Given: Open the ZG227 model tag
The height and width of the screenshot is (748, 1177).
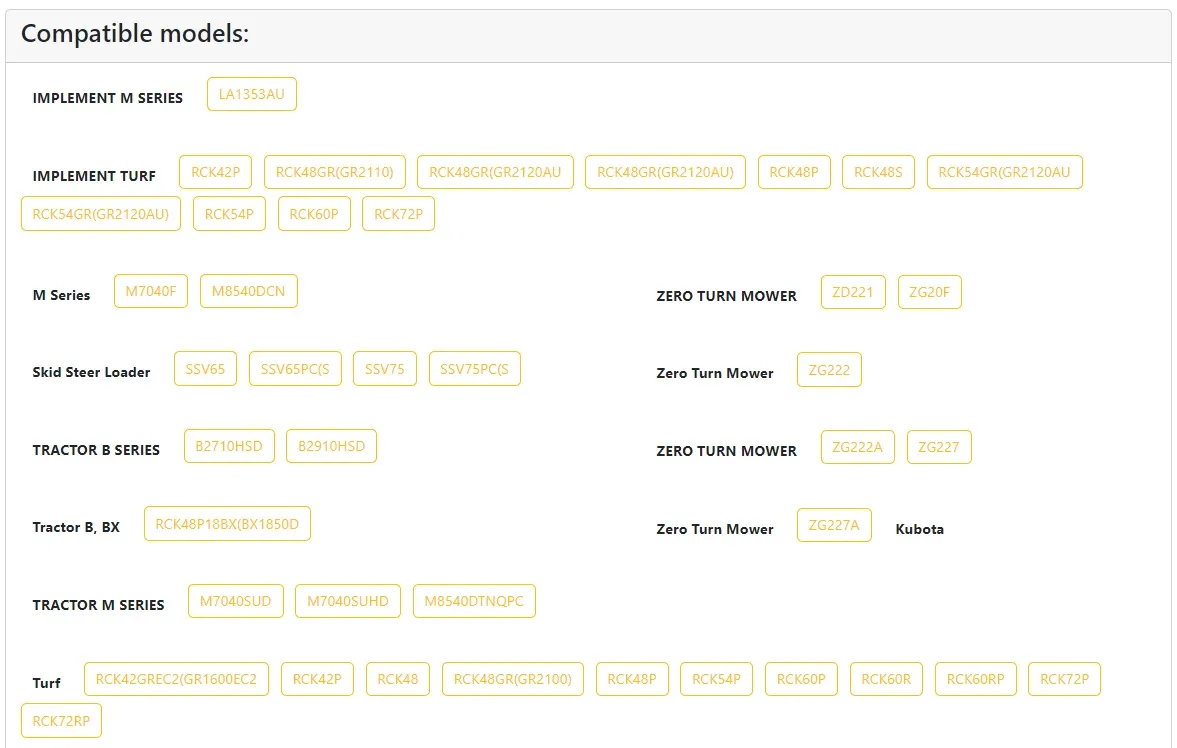Looking at the screenshot, I should pyautogui.click(x=939, y=447).
